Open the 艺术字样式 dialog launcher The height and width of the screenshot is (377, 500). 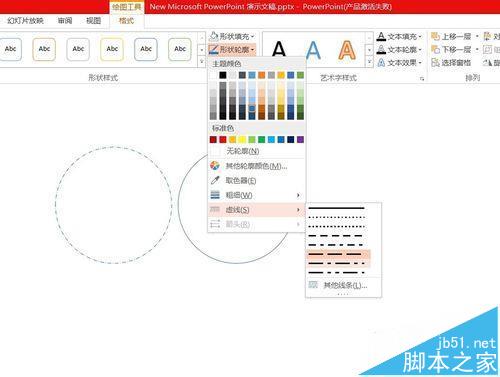[422, 79]
